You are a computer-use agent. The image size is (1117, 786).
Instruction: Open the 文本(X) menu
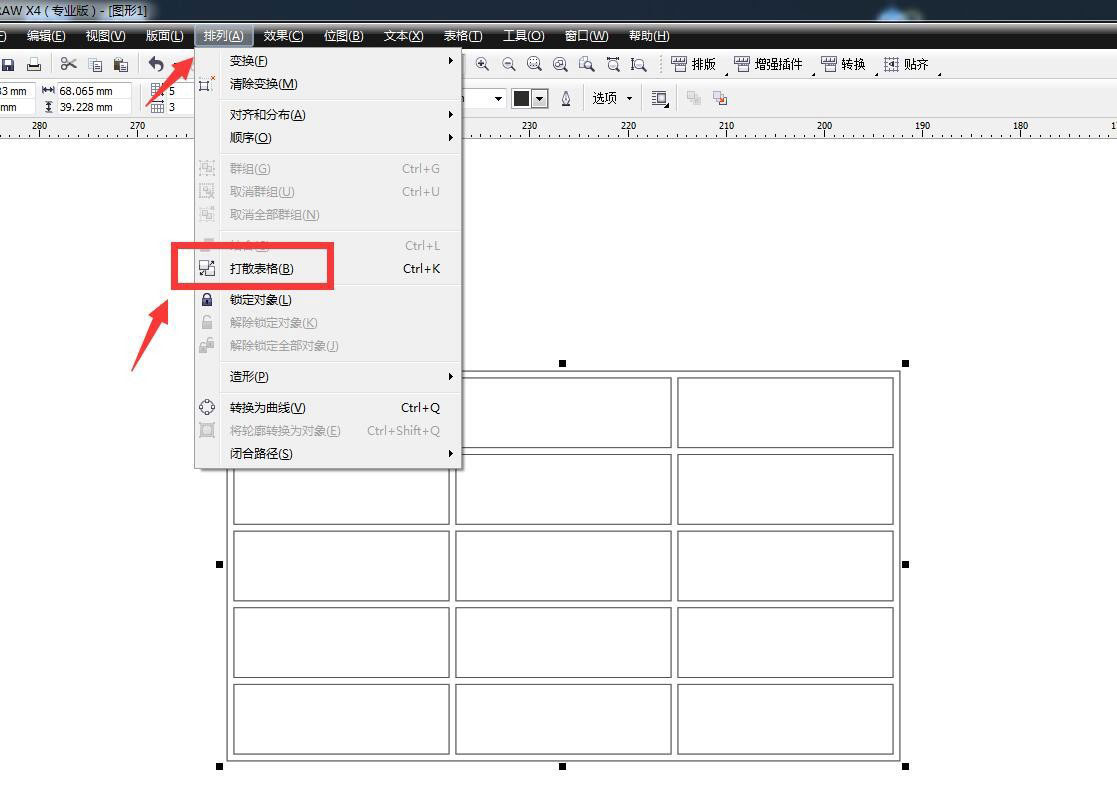[402, 35]
